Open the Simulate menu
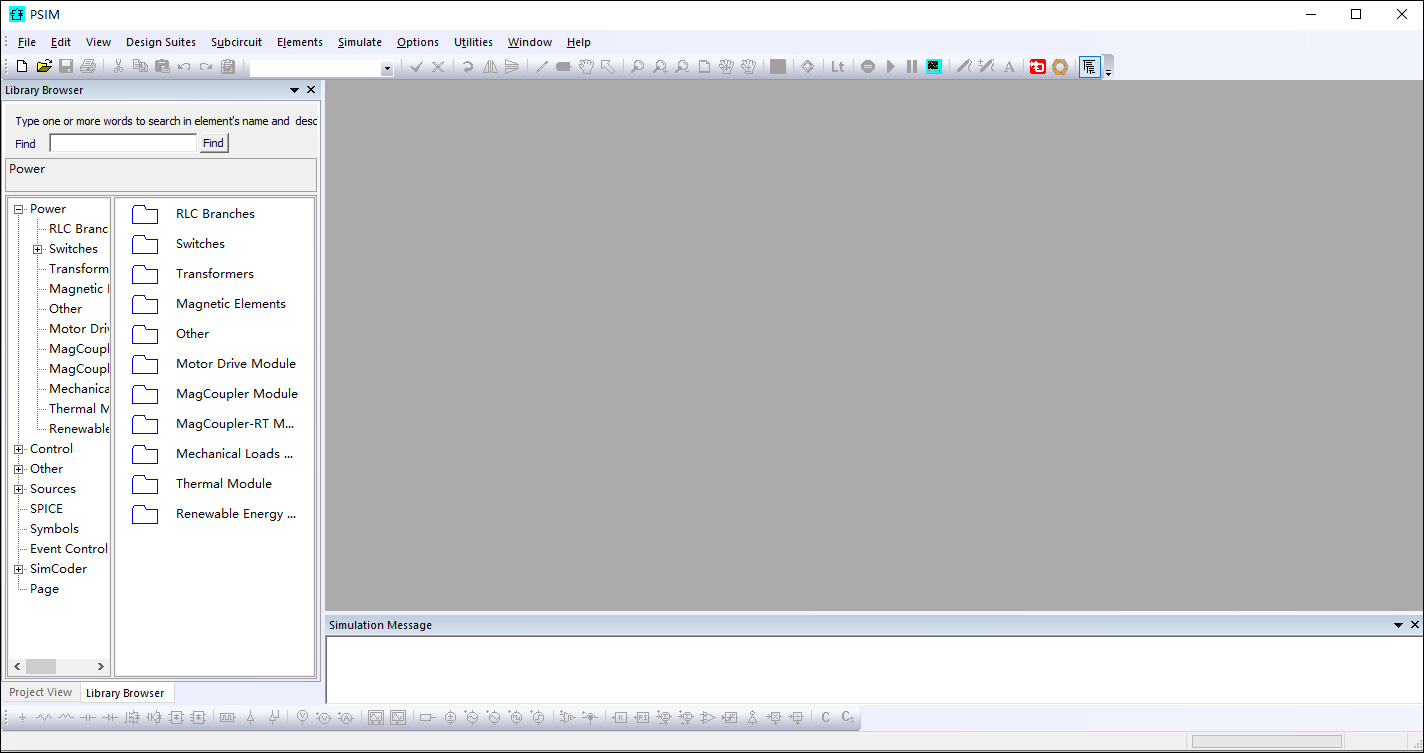 pos(360,42)
